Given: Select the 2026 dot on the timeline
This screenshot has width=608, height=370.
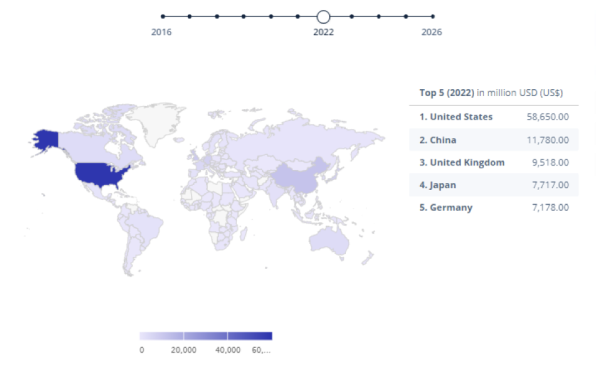Looking at the screenshot, I should coord(433,16).
